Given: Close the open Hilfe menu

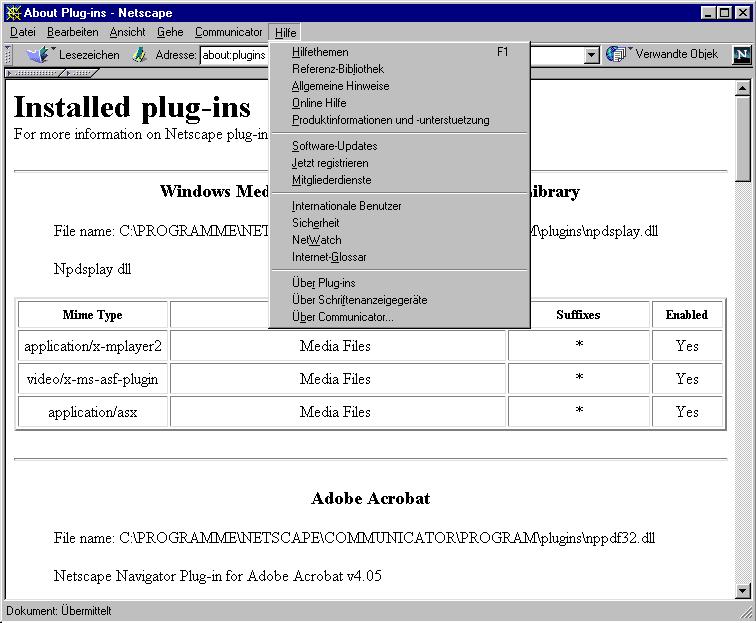Looking at the screenshot, I should point(285,32).
